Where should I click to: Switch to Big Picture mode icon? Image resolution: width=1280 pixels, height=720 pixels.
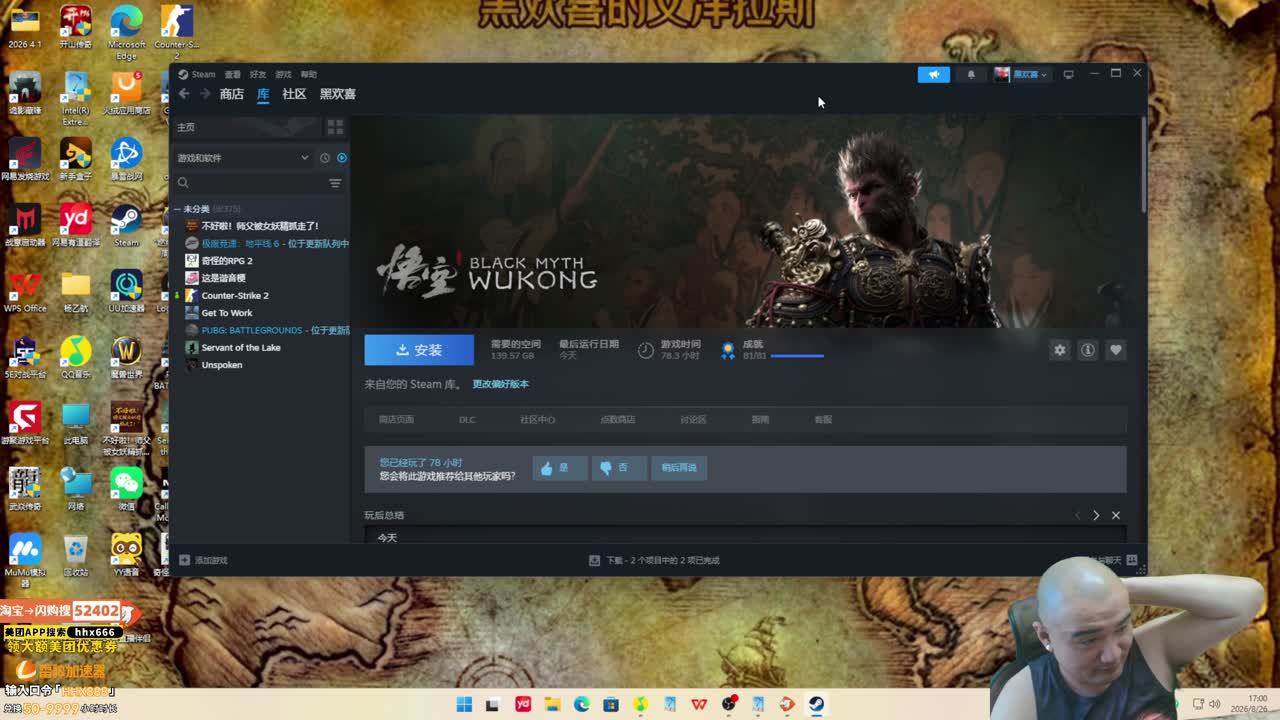click(x=1068, y=74)
